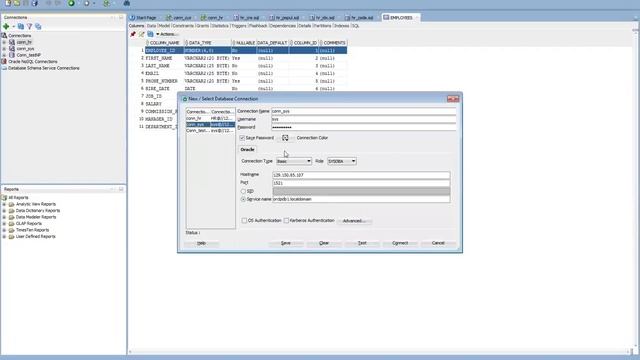This screenshot has height=360, width=640.
Task: Click the Connection Name input field
Action: click(364, 111)
